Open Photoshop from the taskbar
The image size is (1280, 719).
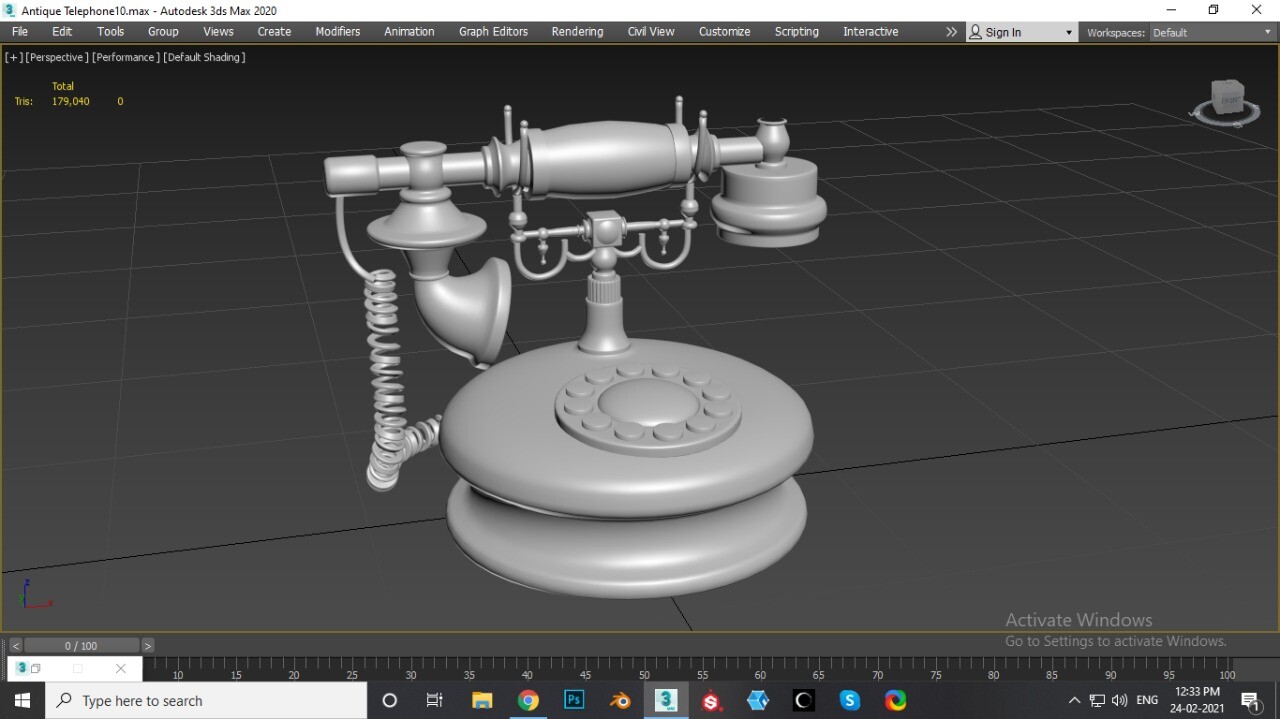click(574, 701)
